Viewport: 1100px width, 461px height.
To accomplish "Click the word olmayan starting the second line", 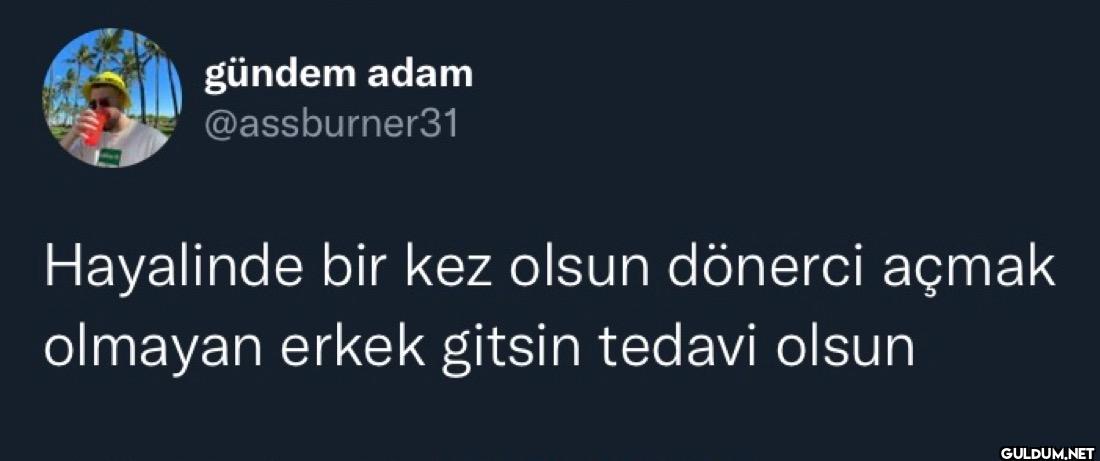I will pos(154,350).
